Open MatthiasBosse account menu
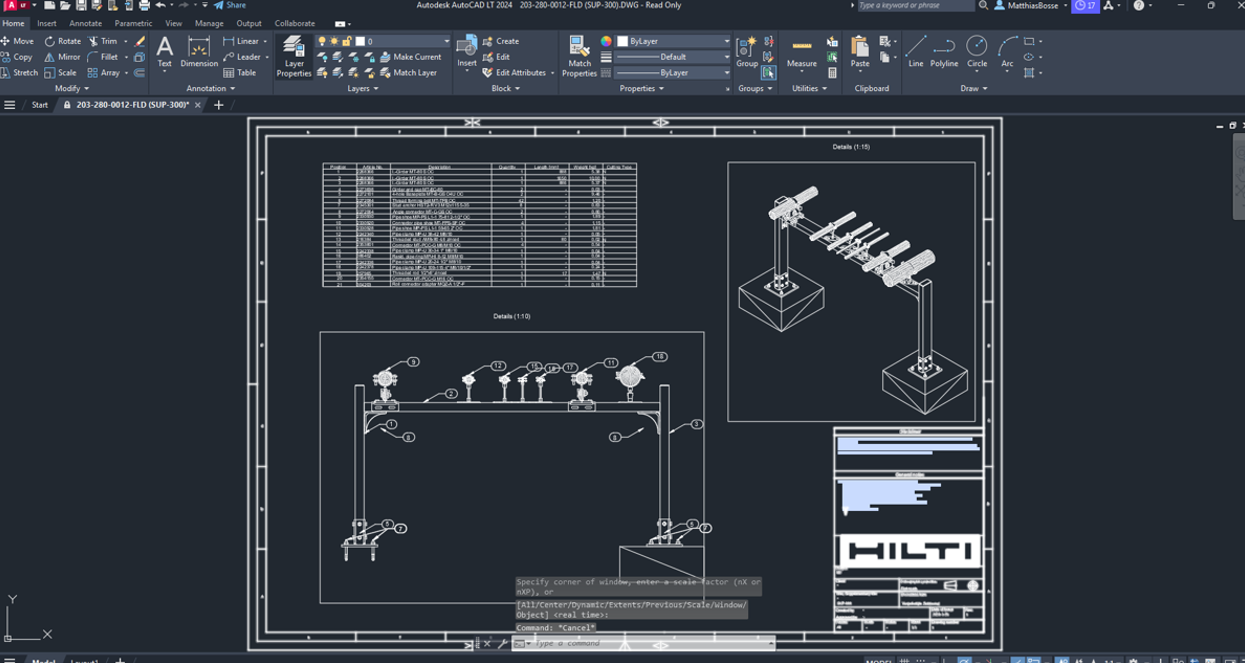Image resolution: width=1245 pixels, height=663 pixels. point(1031,5)
